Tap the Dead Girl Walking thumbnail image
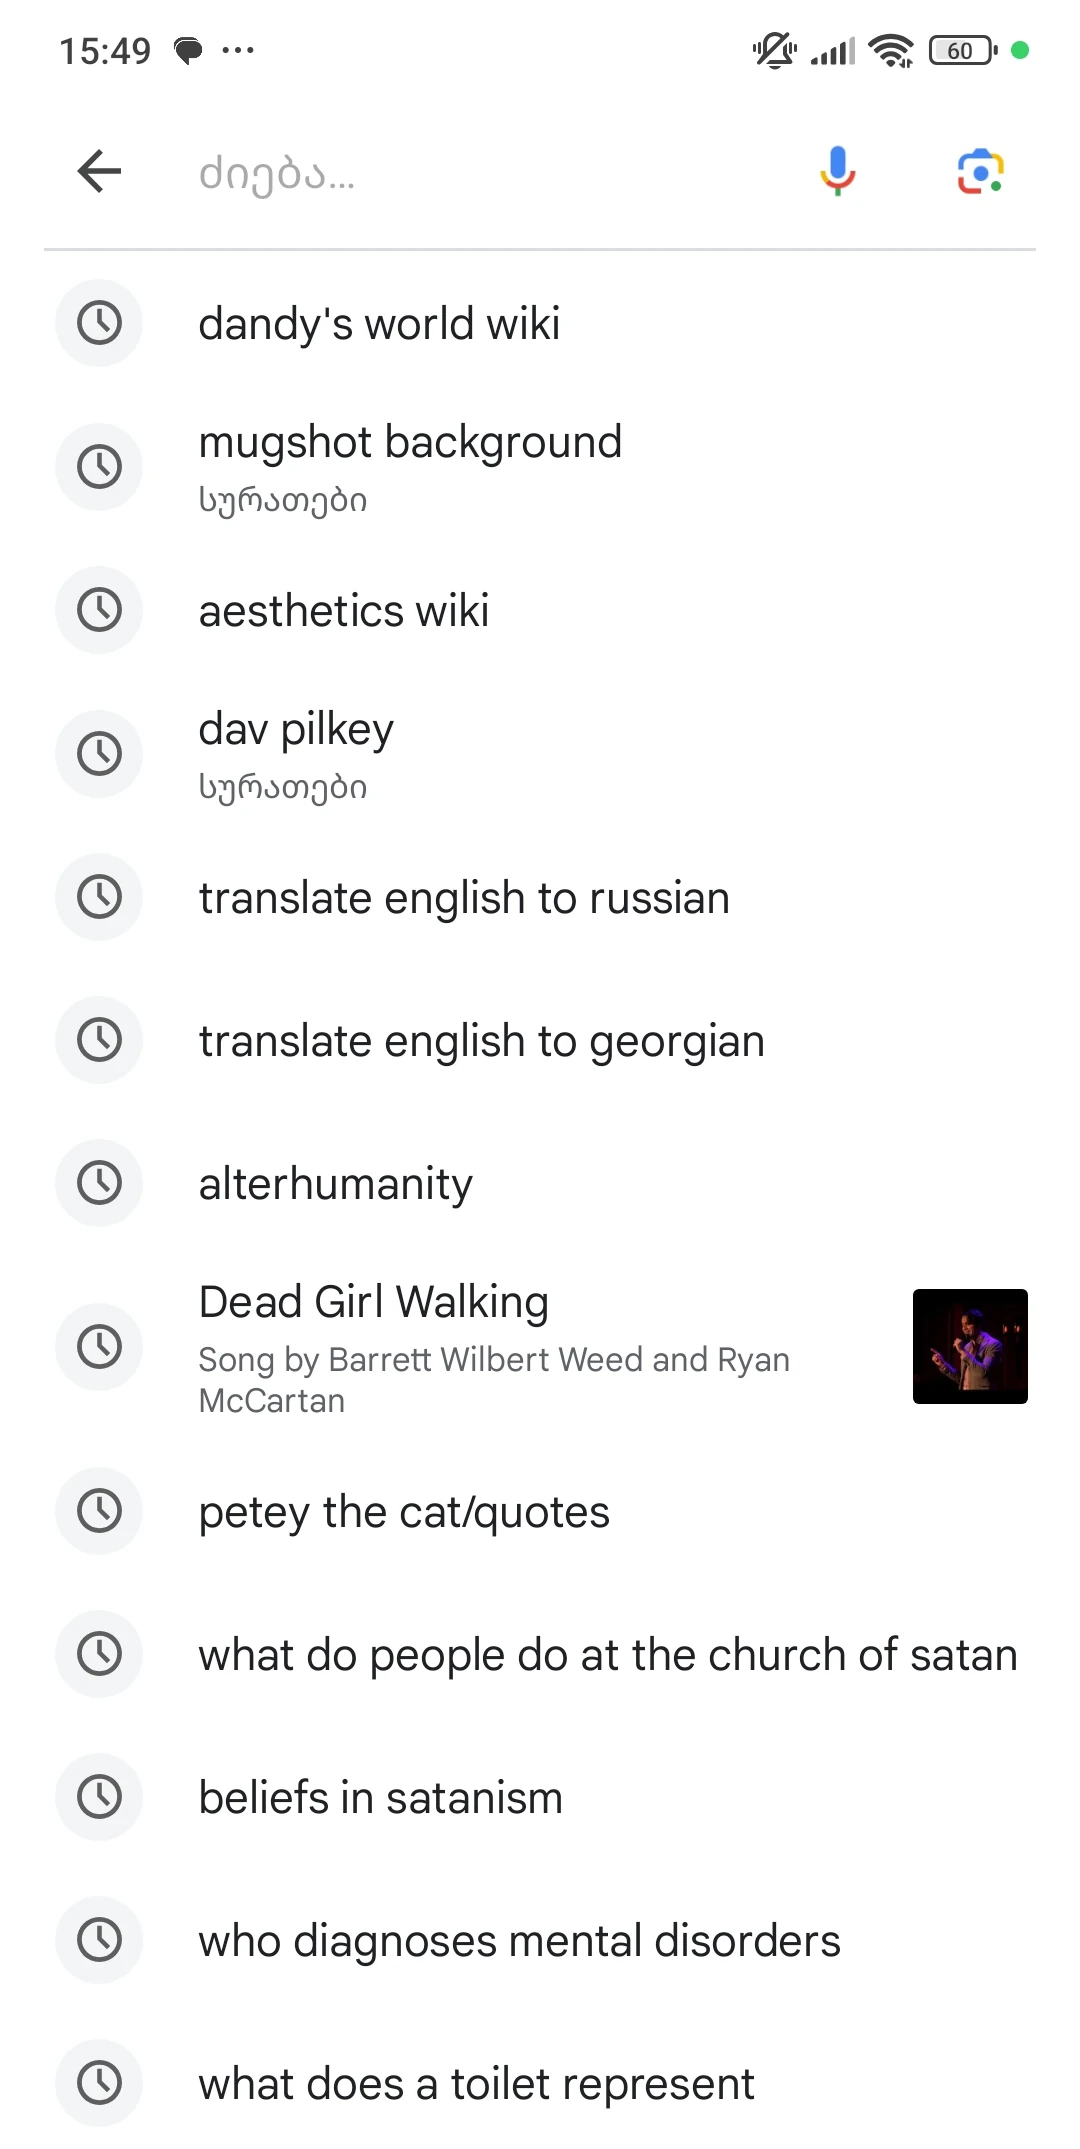The height and width of the screenshot is (2149, 1080). 969,1346
